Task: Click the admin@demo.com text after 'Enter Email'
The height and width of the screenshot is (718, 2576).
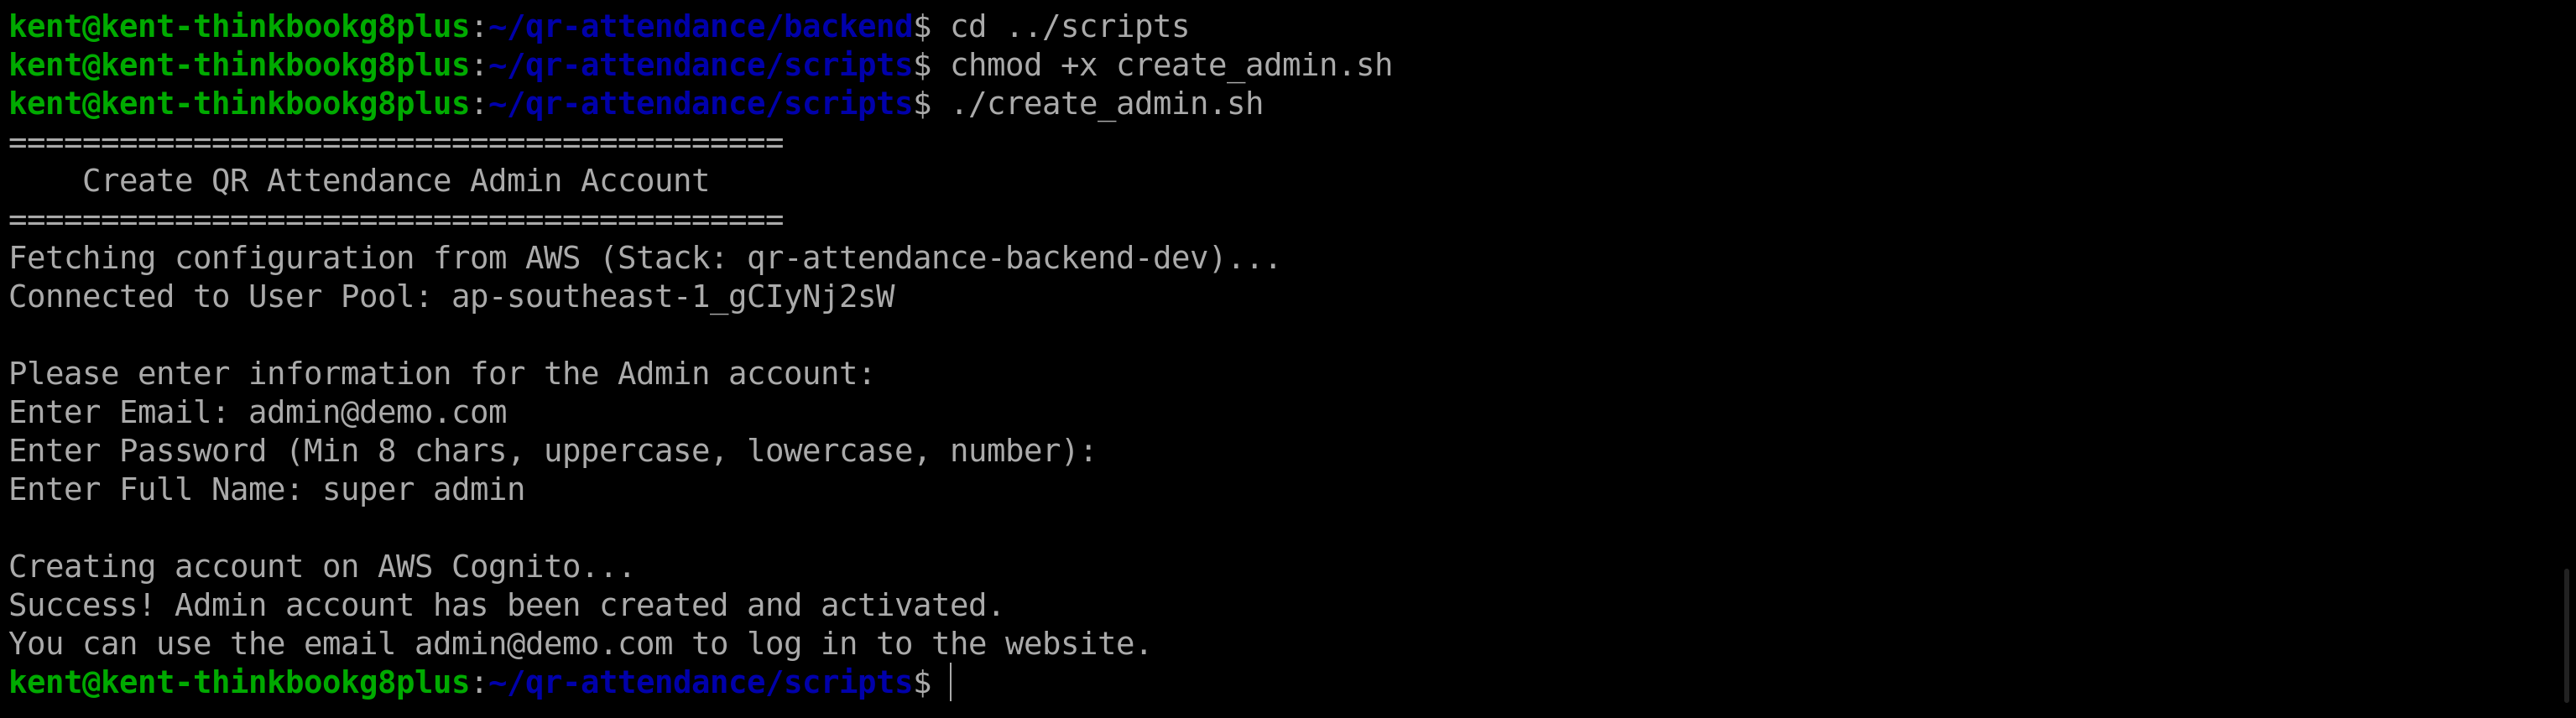Action: [378, 413]
